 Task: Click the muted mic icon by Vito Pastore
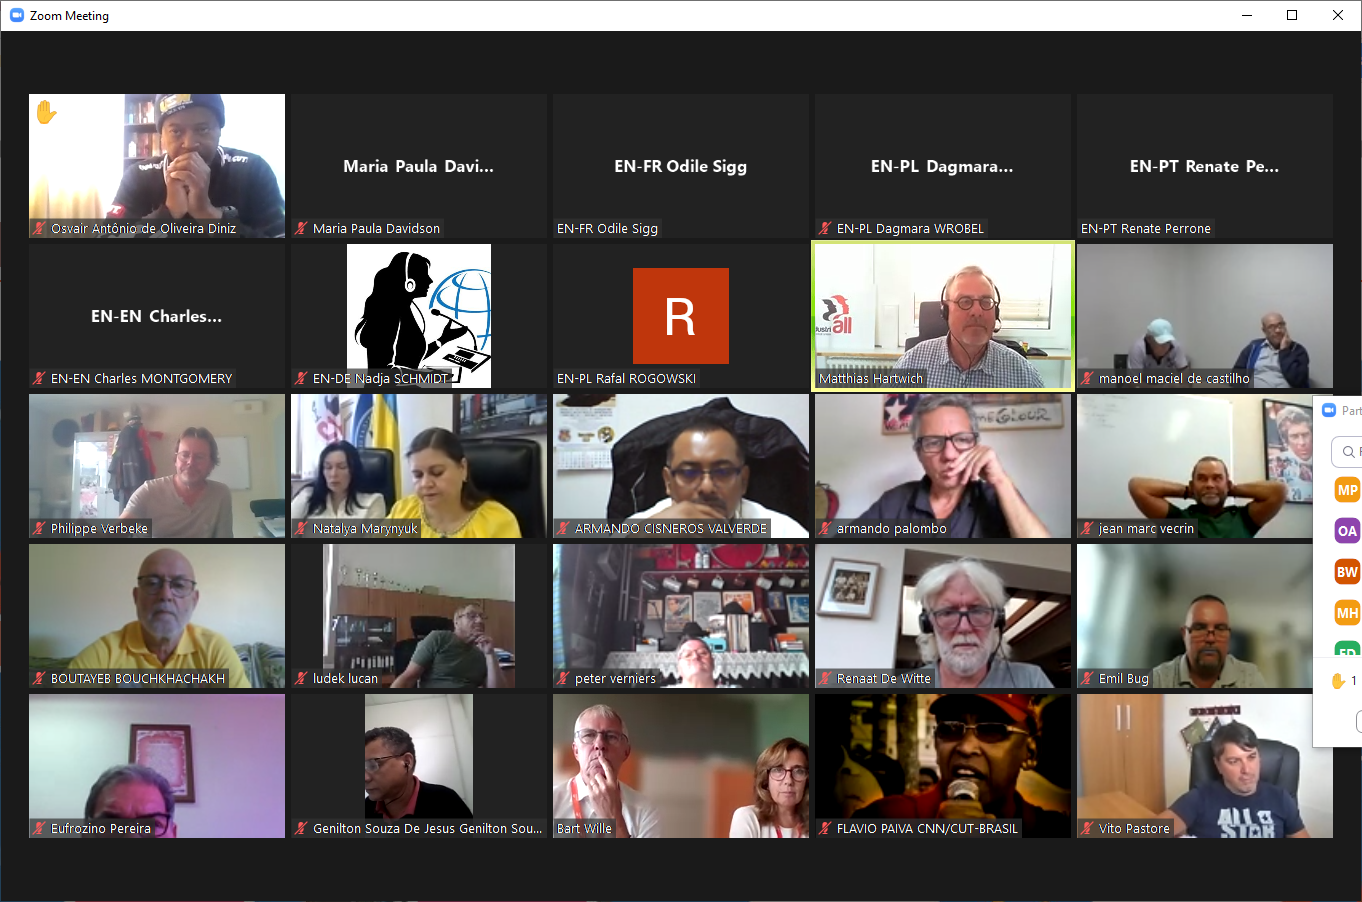pos(1087,828)
